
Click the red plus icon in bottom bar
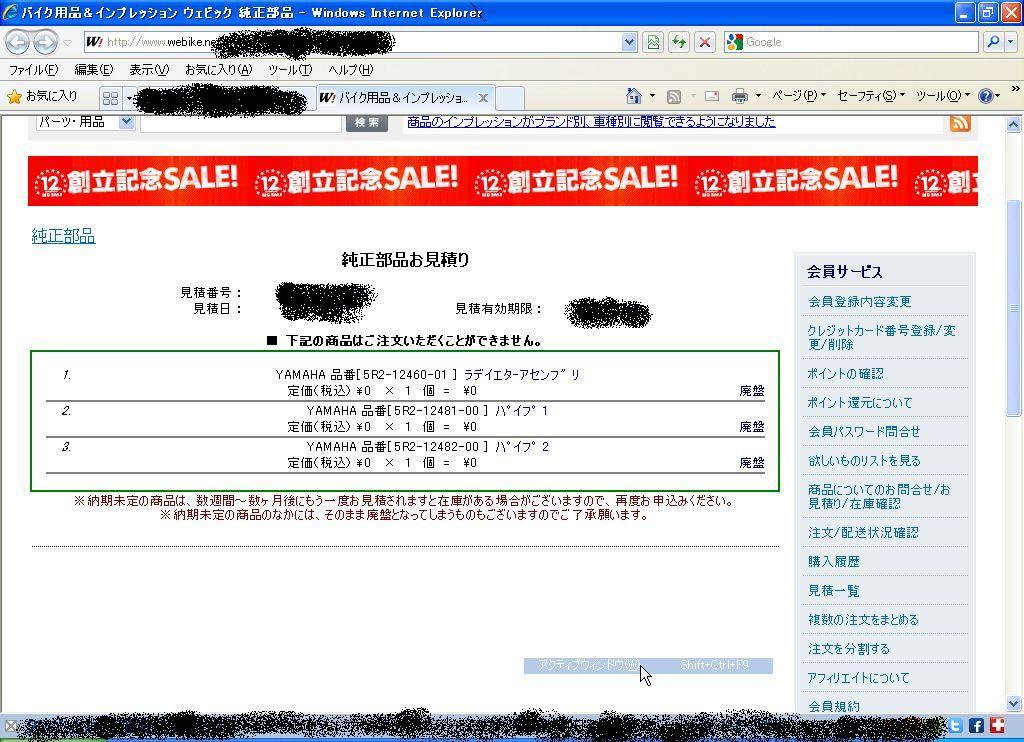(x=997, y=726)
